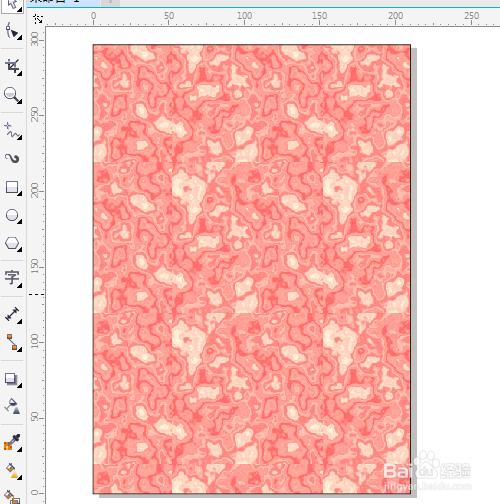Image resolution: width=500 pixels, height=504 pixels.
Task: Choose the Interactive Fill tool
Action: (x=12, y=471)
